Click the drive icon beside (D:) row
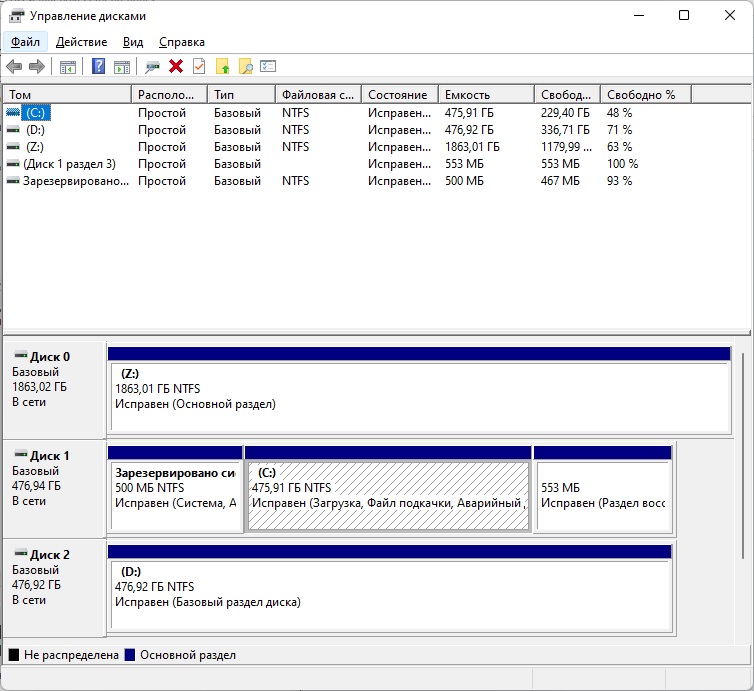Viewport: 754px width, 691px height. tap(13, 130)
